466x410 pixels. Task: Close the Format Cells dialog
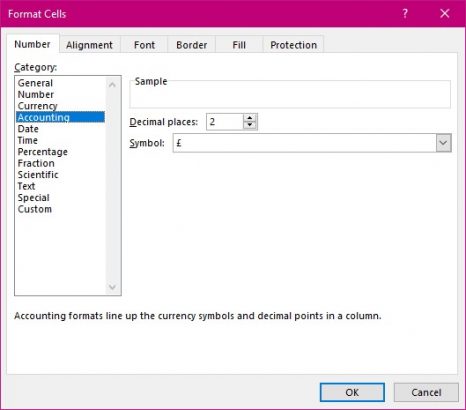445,14
